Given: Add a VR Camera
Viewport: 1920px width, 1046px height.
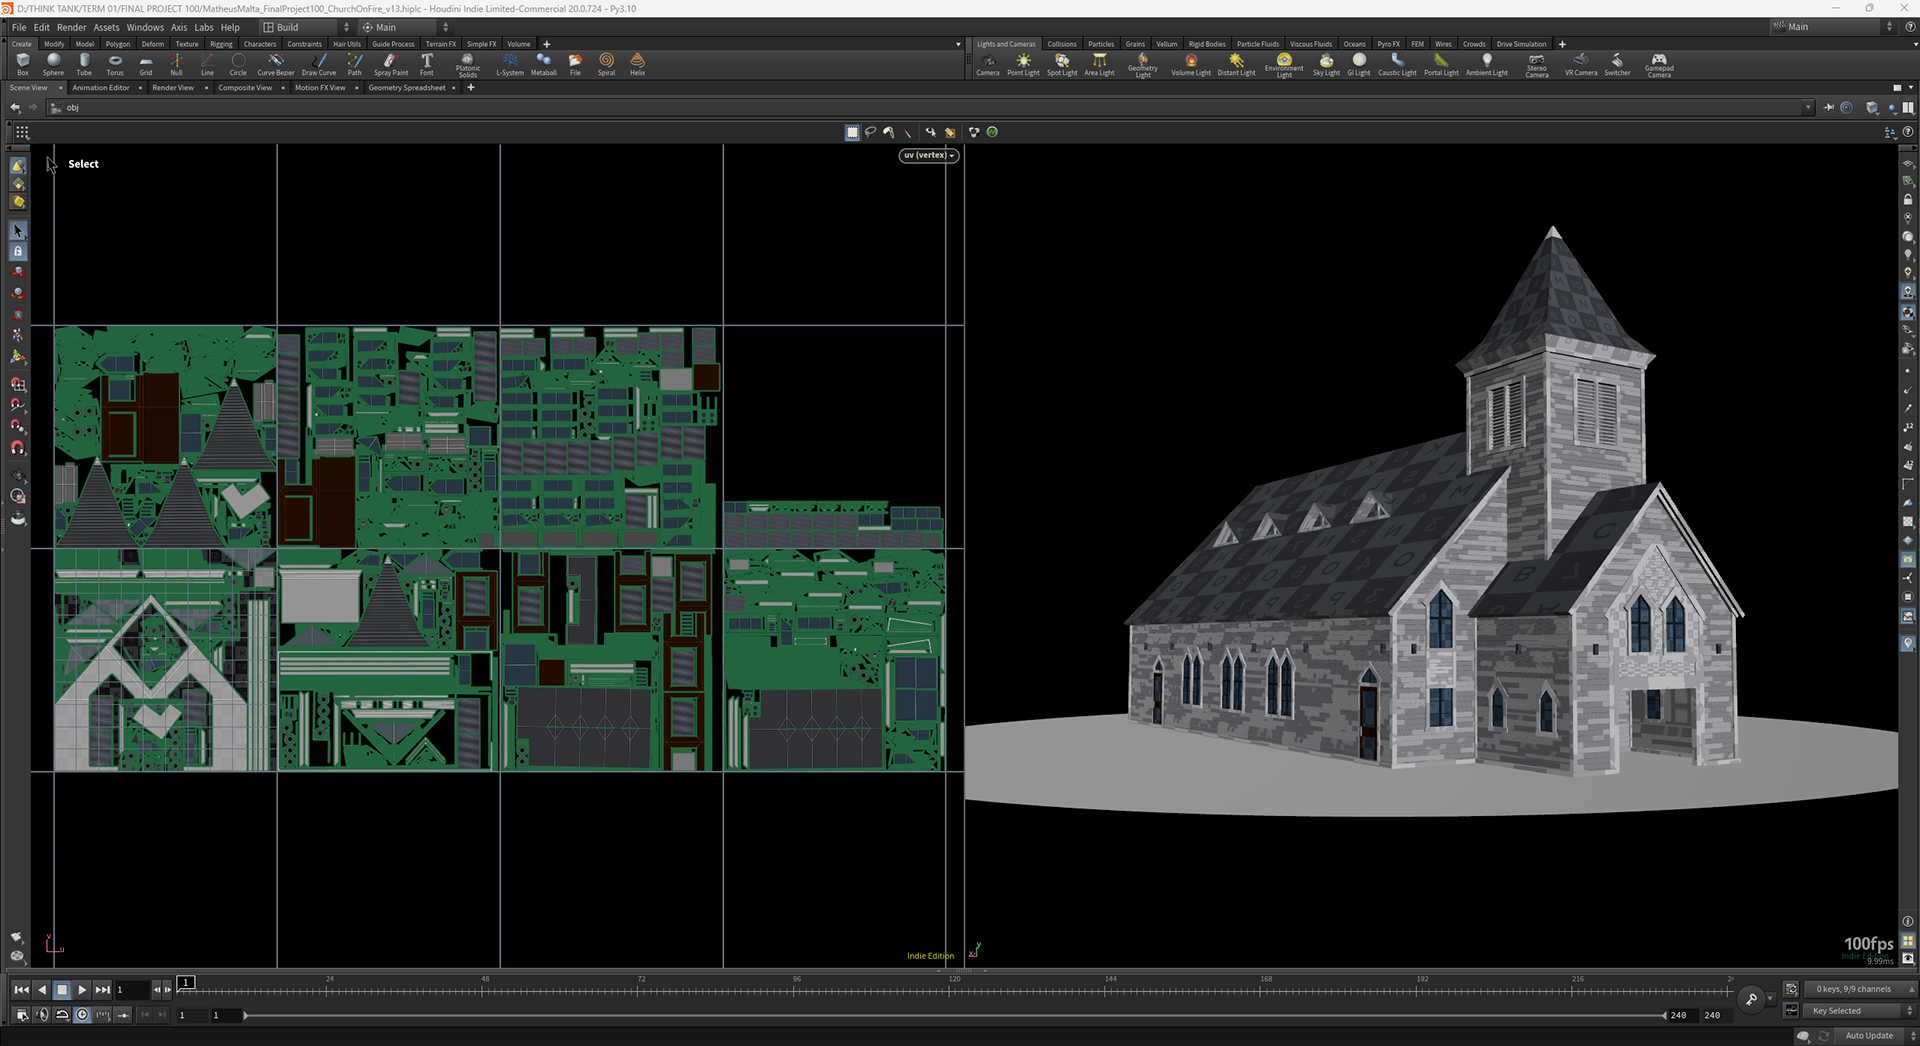Looking at the screenshot, I should click(x=1581, y=64).
